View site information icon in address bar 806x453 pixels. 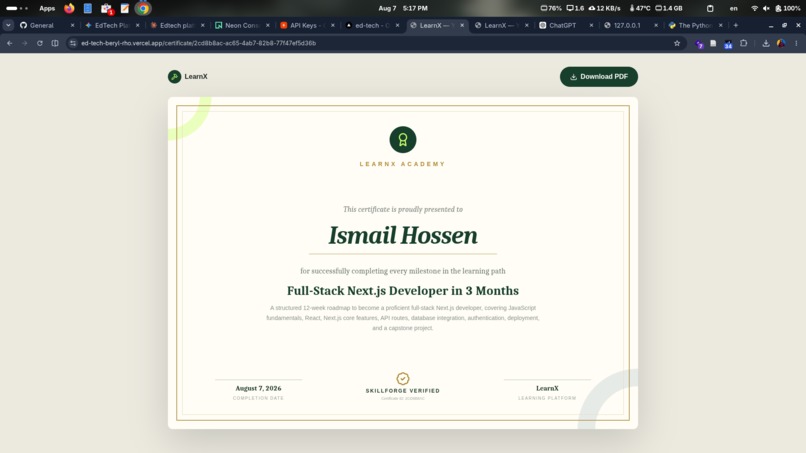click(73, 43)
